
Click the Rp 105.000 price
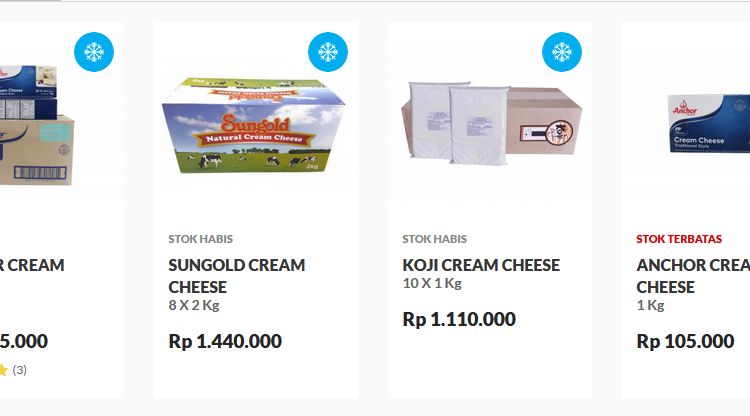(x=685, y=341)
